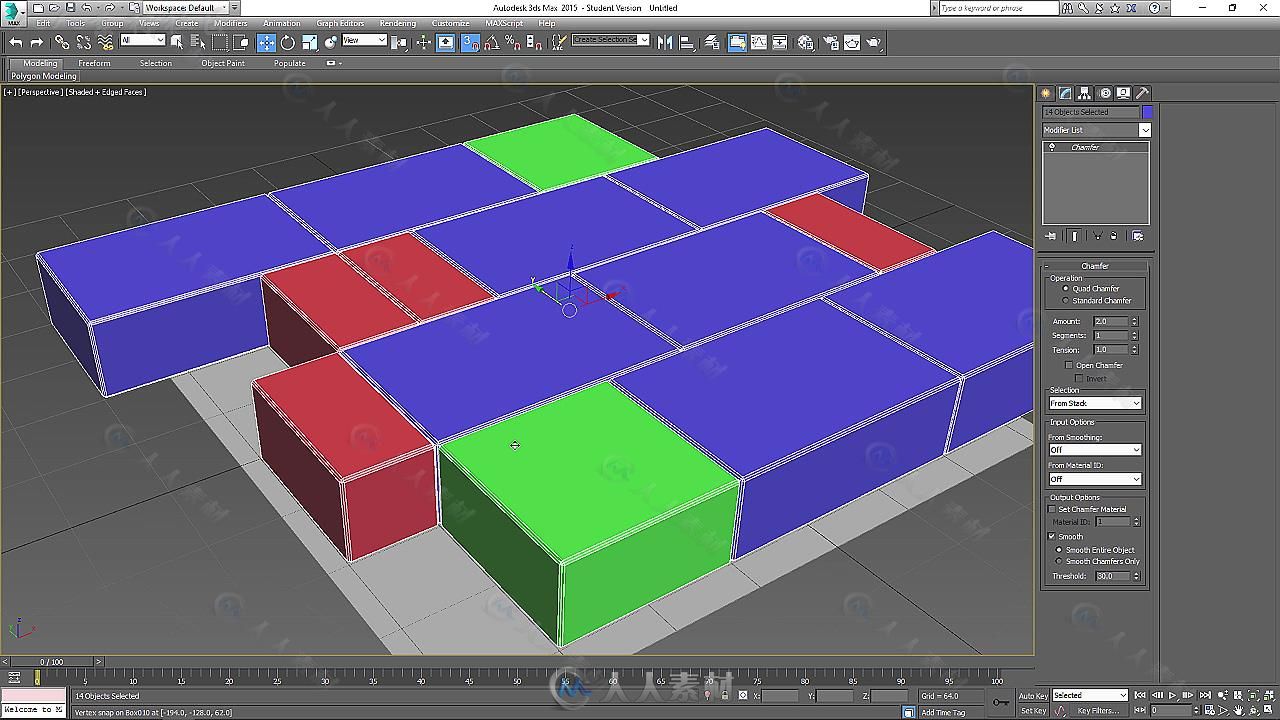
Task: Activate the Select and Scale tool
Action: click(x=310, y=42)
